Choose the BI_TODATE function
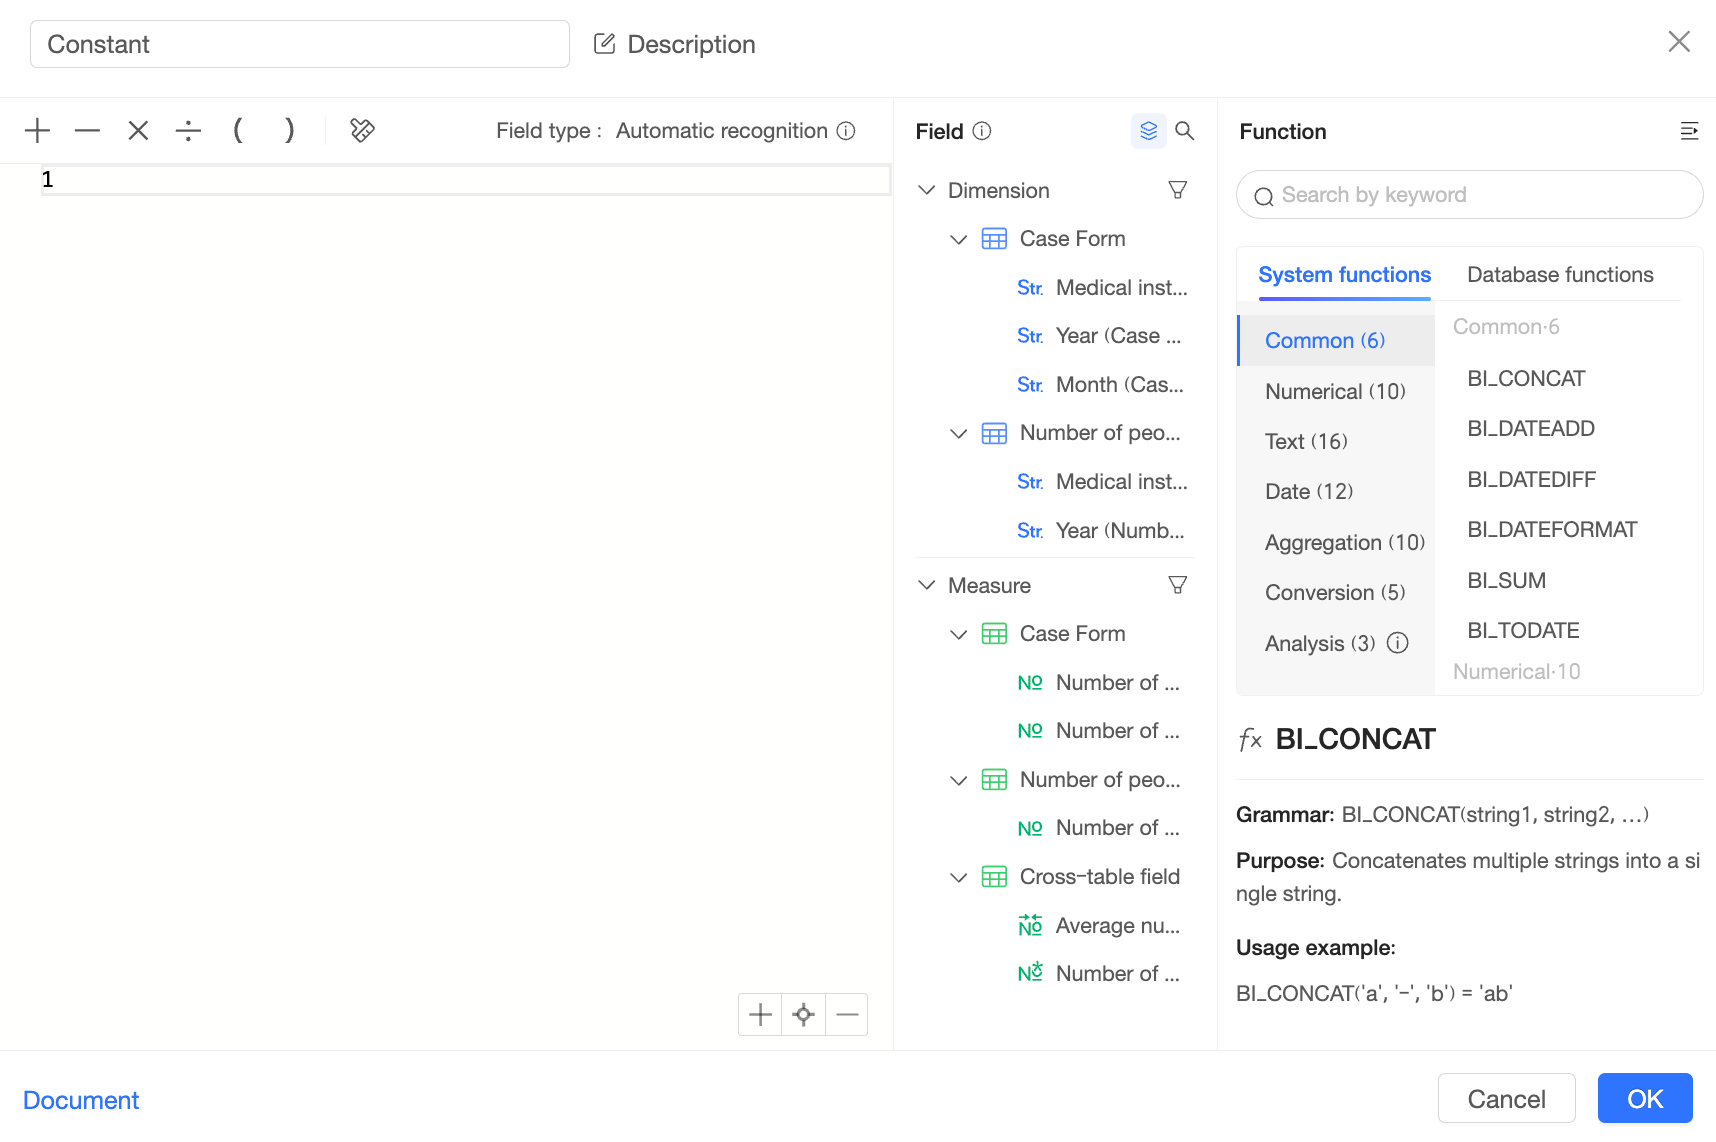Screen dimensions: 1716x1142 point(1523,631)
